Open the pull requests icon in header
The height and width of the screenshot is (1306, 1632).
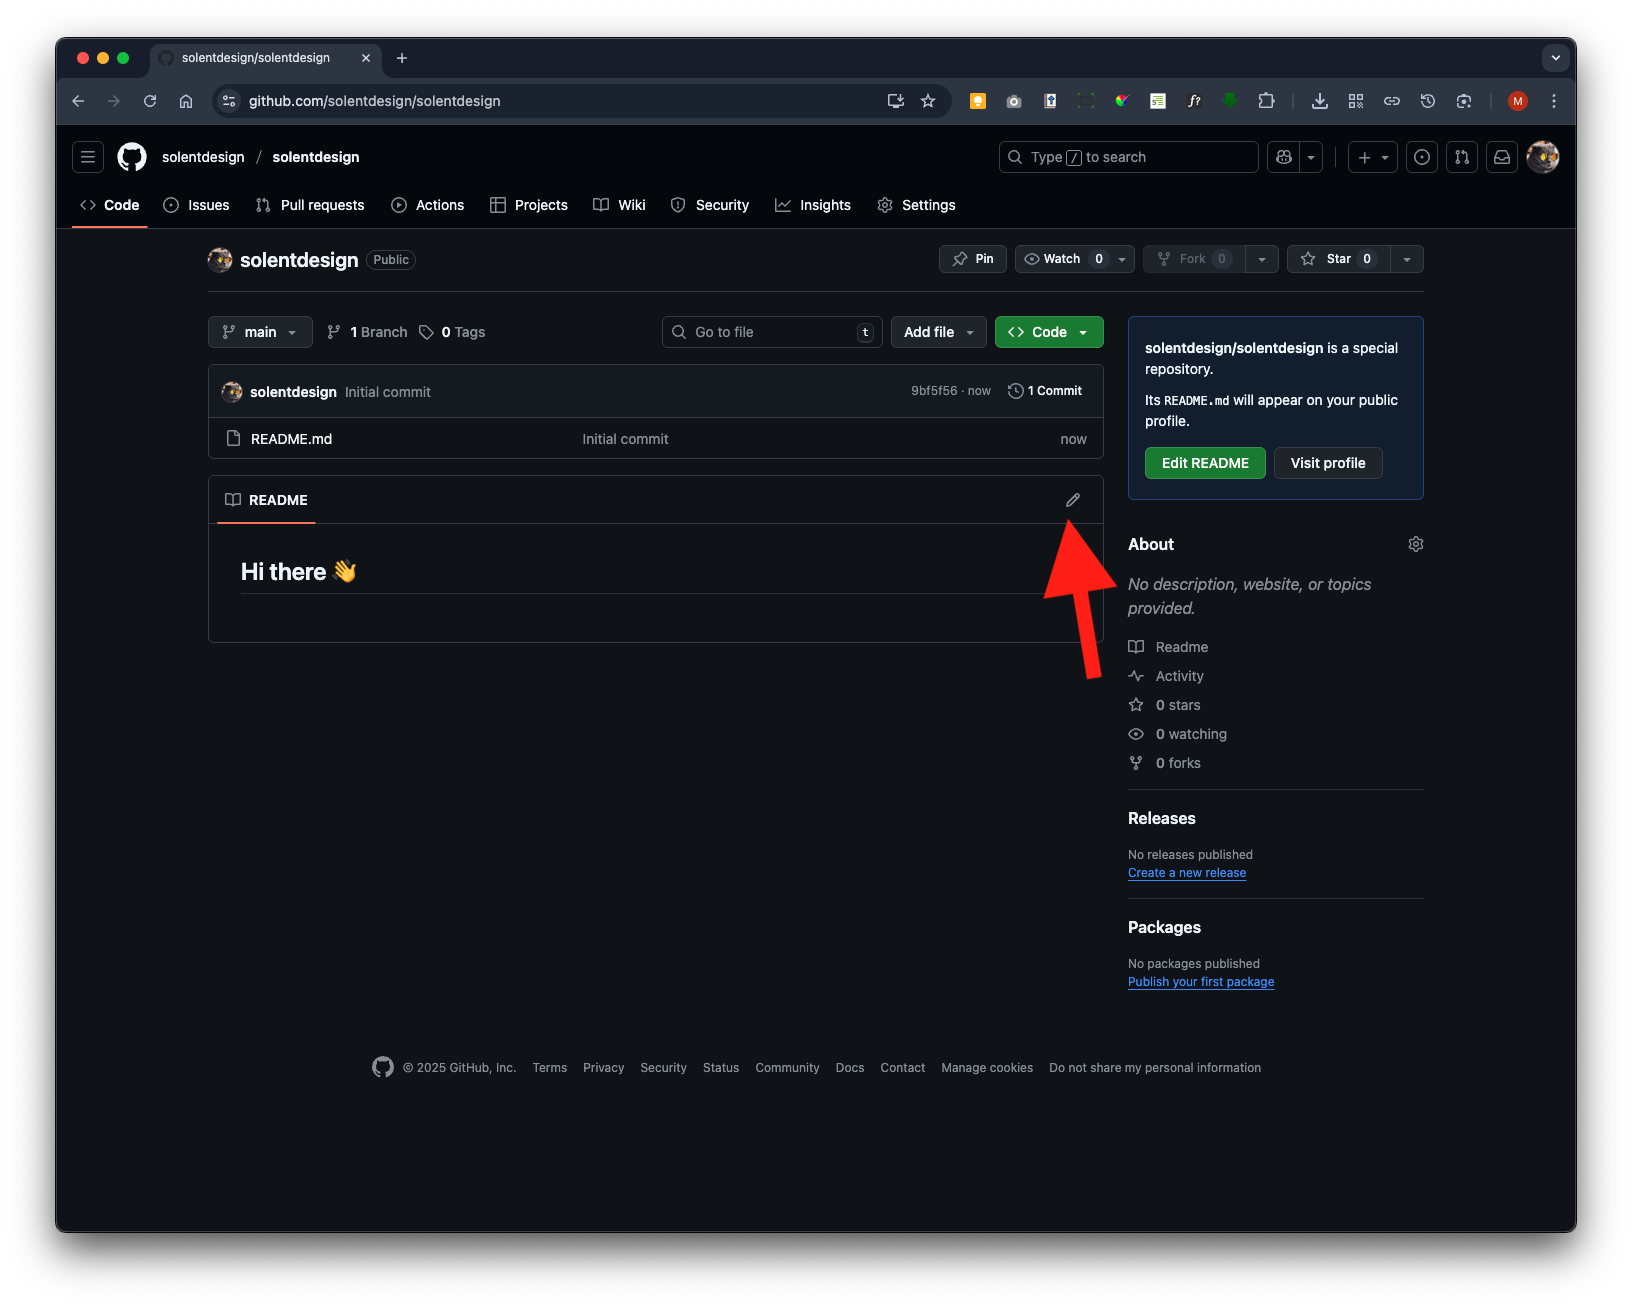click(x=1462, y=157)
